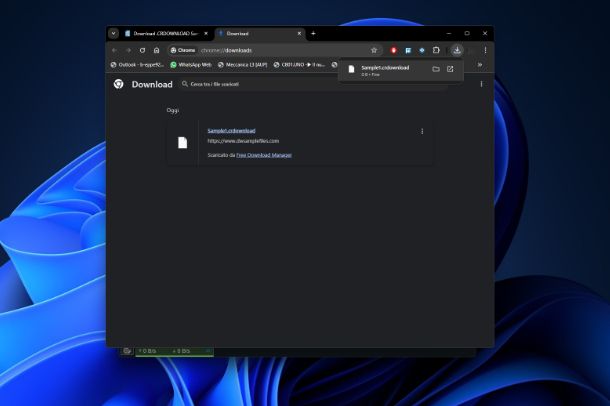Close the Download .CRDOWNLOAD Sample tab

(206, 33)
